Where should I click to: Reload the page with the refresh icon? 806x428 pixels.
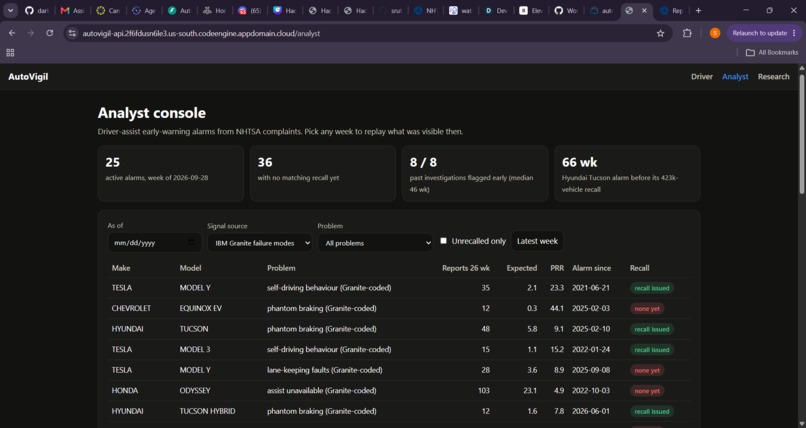coord(50,33)
